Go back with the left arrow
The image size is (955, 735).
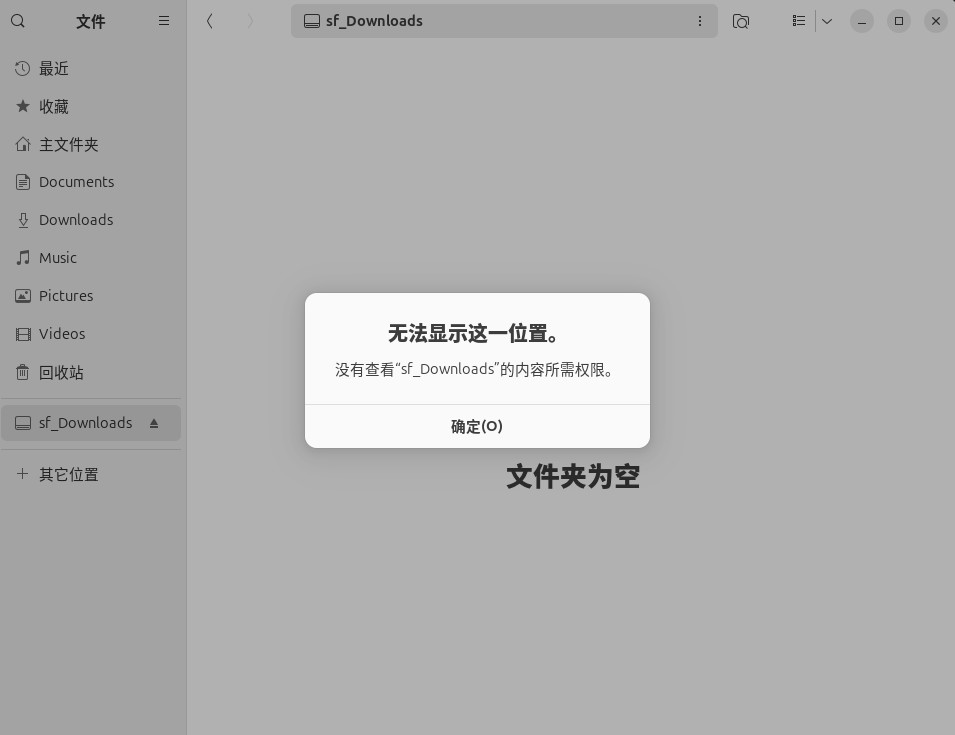coord(210,21)
